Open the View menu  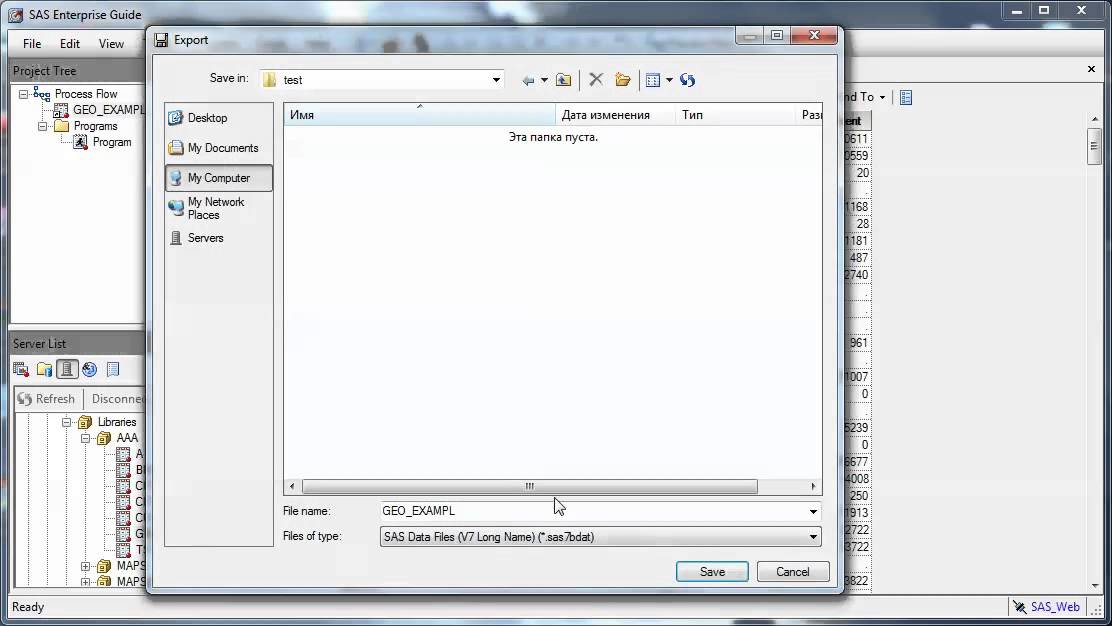[x=111, y=44]
